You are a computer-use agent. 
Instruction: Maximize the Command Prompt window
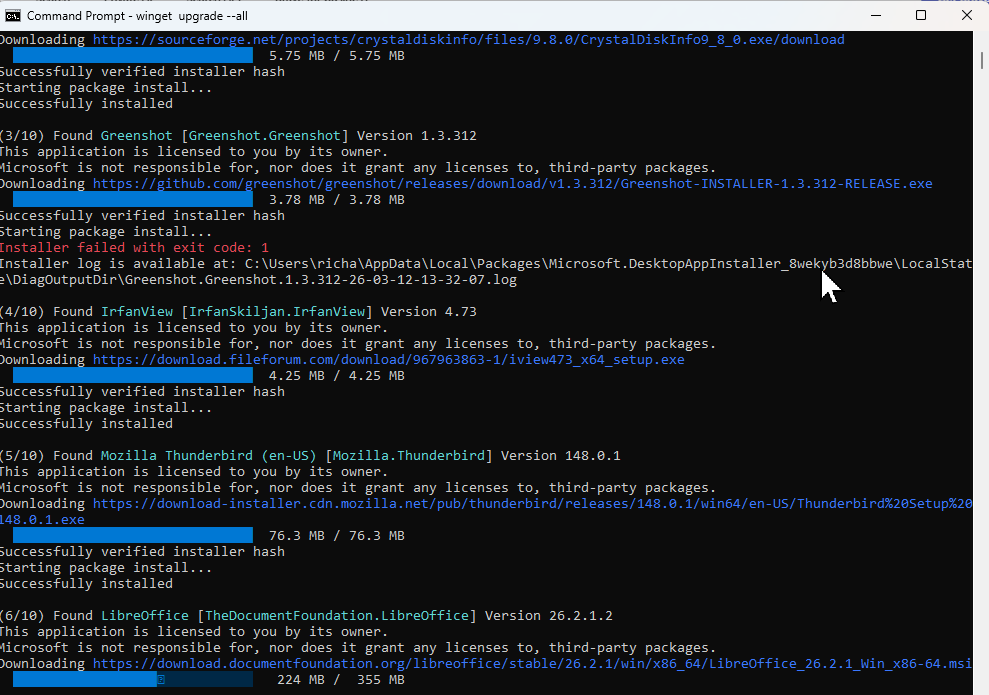coord(921,15)
